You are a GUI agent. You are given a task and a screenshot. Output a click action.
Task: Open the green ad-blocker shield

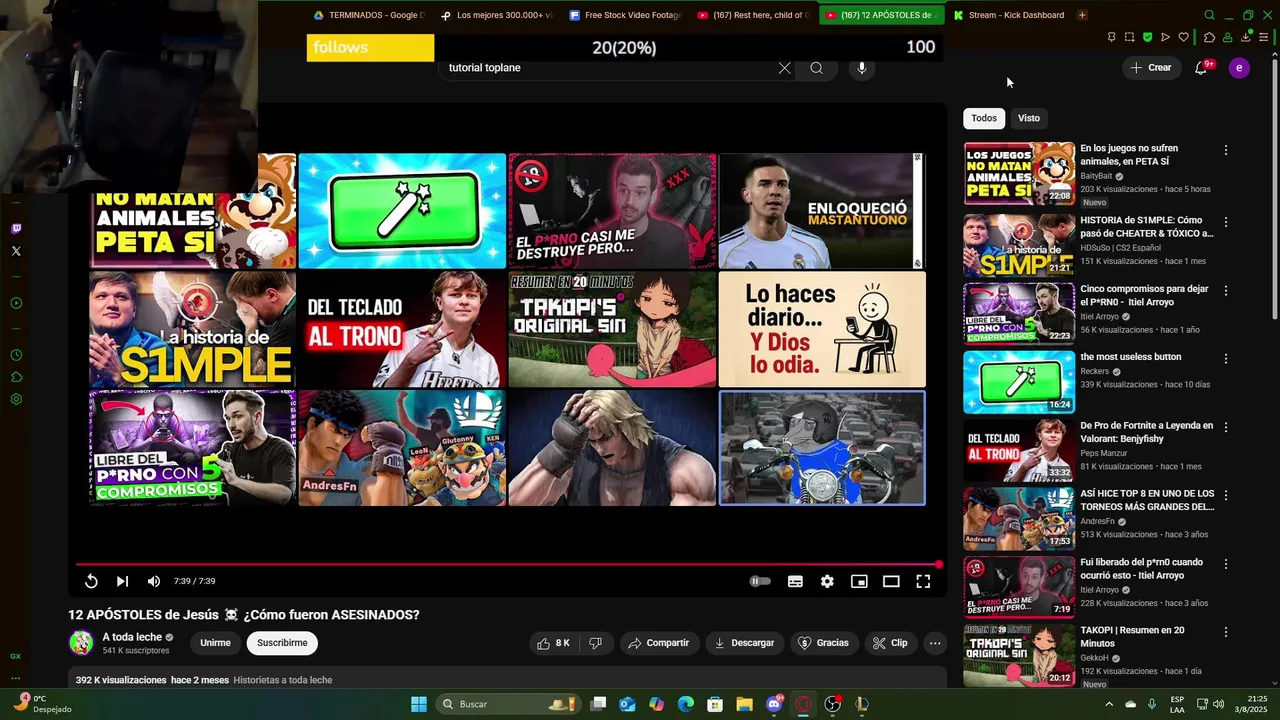pyautogui.click(x=1147, y=37)
